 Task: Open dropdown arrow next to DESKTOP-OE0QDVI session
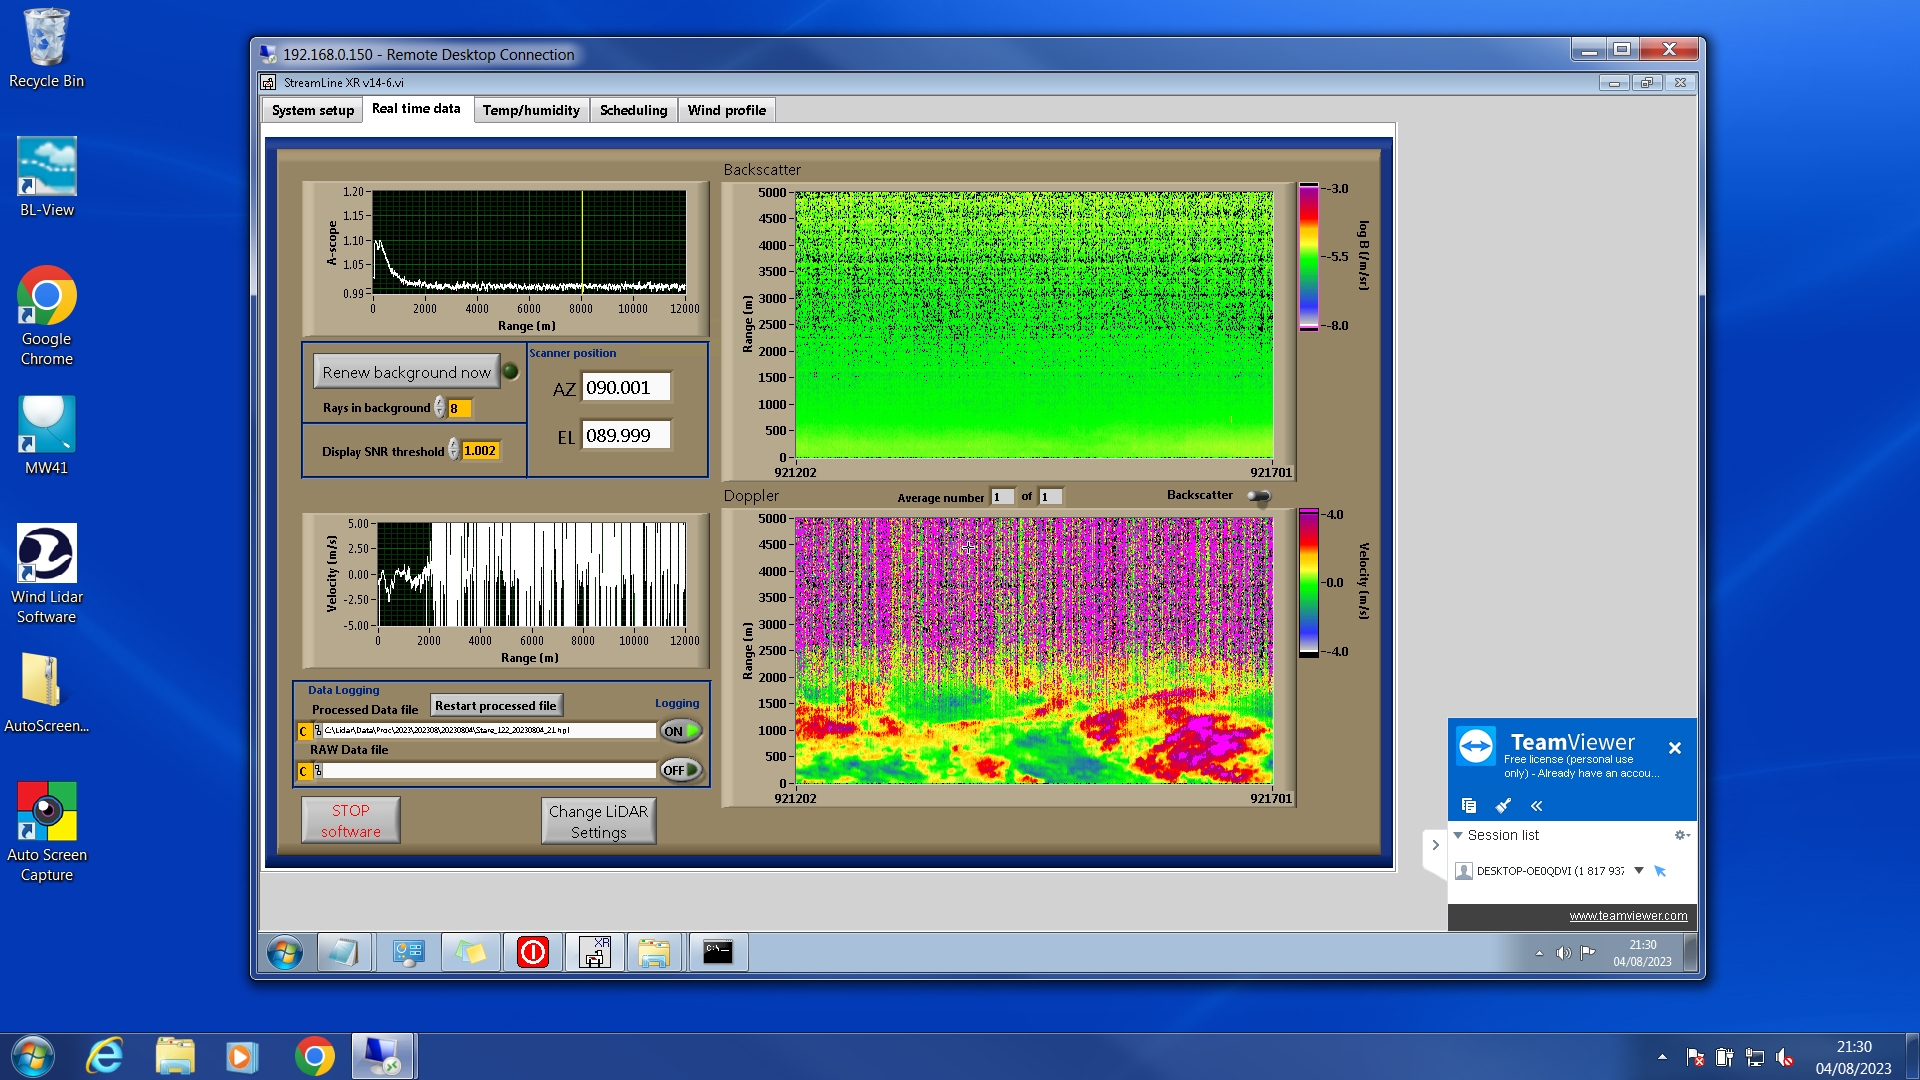click(x=1639, y=870)
